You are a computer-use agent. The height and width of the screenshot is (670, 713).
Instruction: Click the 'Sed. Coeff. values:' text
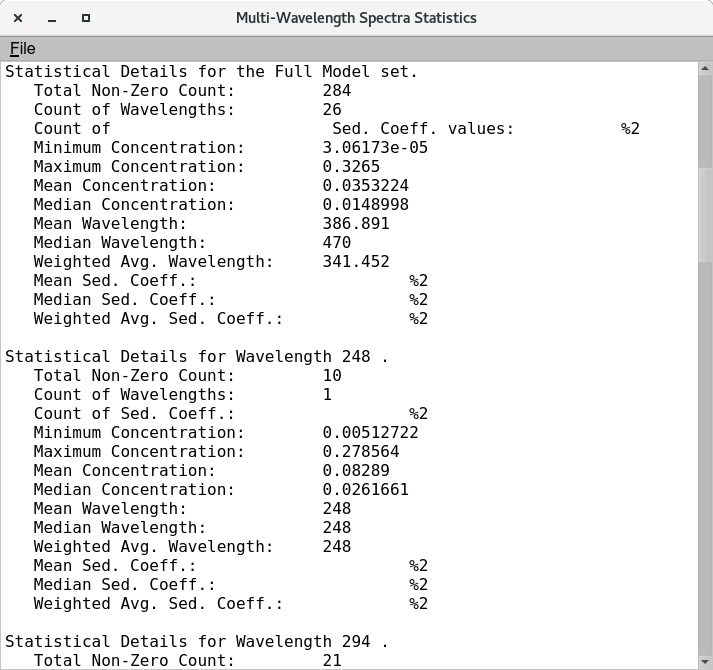[423, 129]
